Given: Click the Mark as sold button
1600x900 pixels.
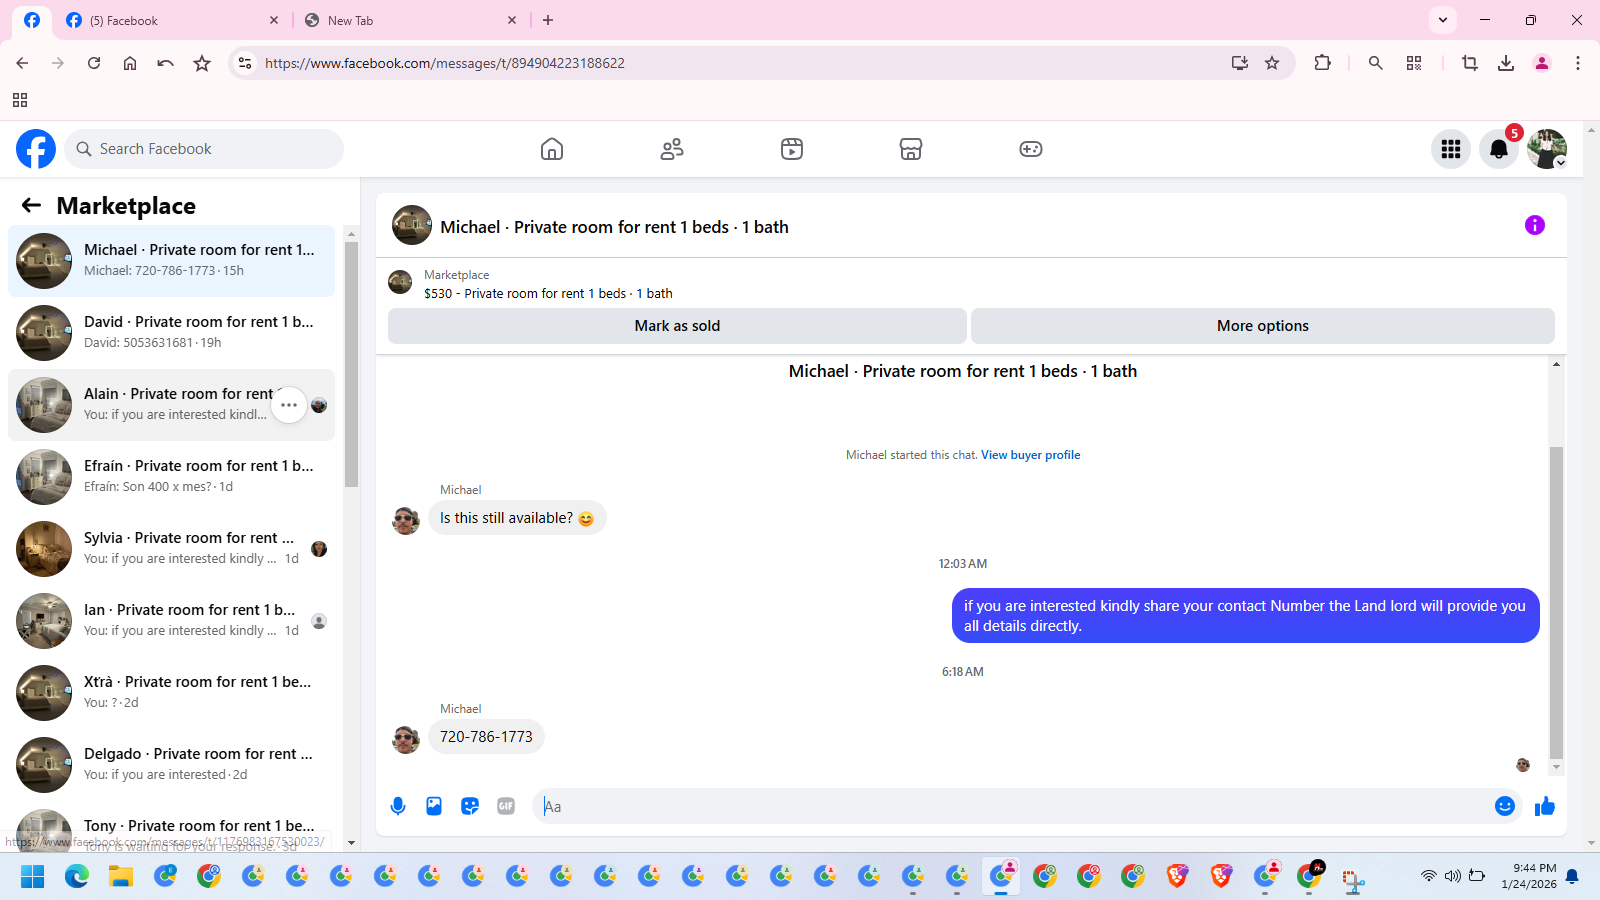Looking at the screenshot, I should click(x=677, y=326).
